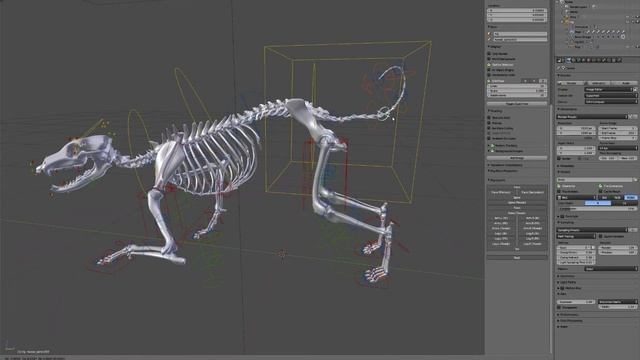Expand the Performance panel

pos(569,315)
